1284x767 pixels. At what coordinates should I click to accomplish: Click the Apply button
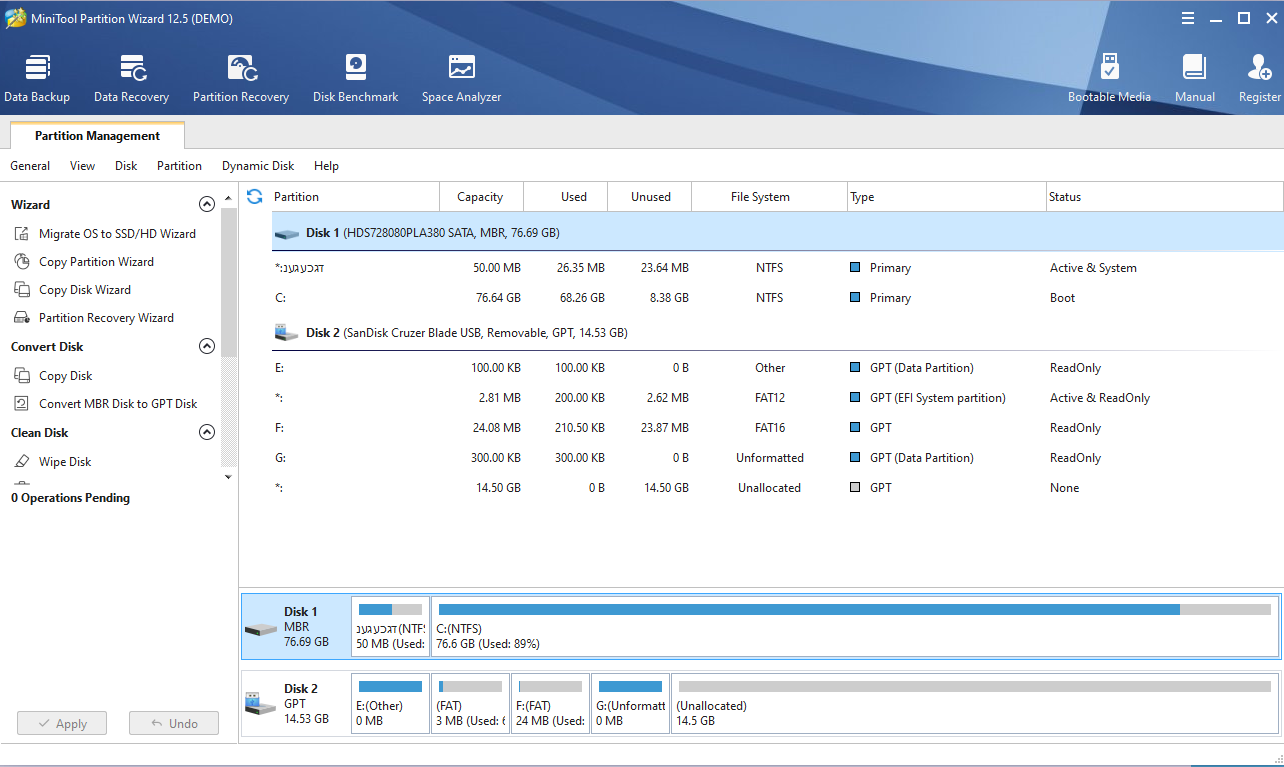(x=62, y=724)
